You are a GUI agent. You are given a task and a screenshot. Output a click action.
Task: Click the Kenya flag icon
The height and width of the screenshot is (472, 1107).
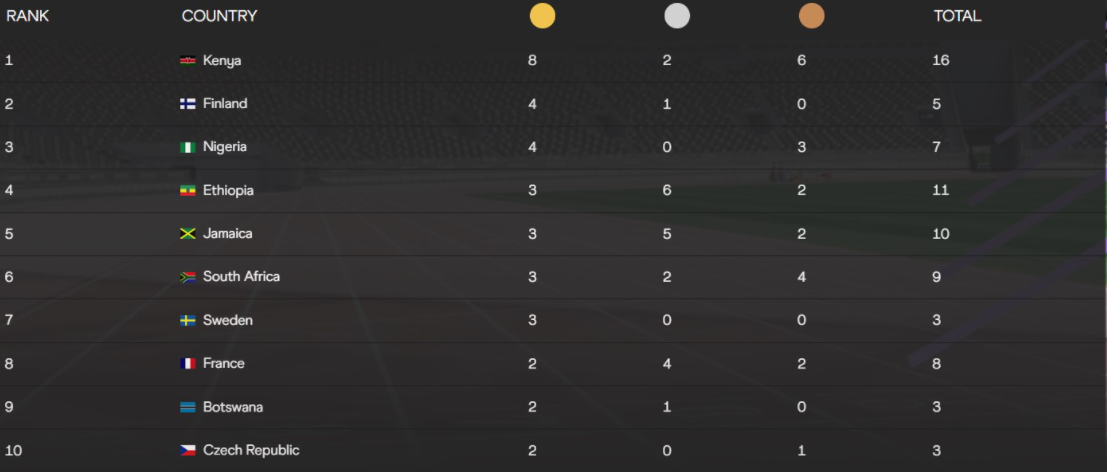[x=188, y=61]
